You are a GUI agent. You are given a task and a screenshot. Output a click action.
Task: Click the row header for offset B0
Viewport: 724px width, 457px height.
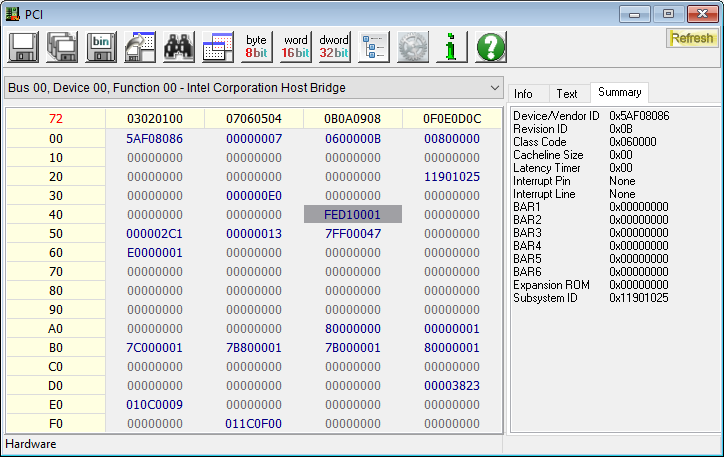[56, 347]
